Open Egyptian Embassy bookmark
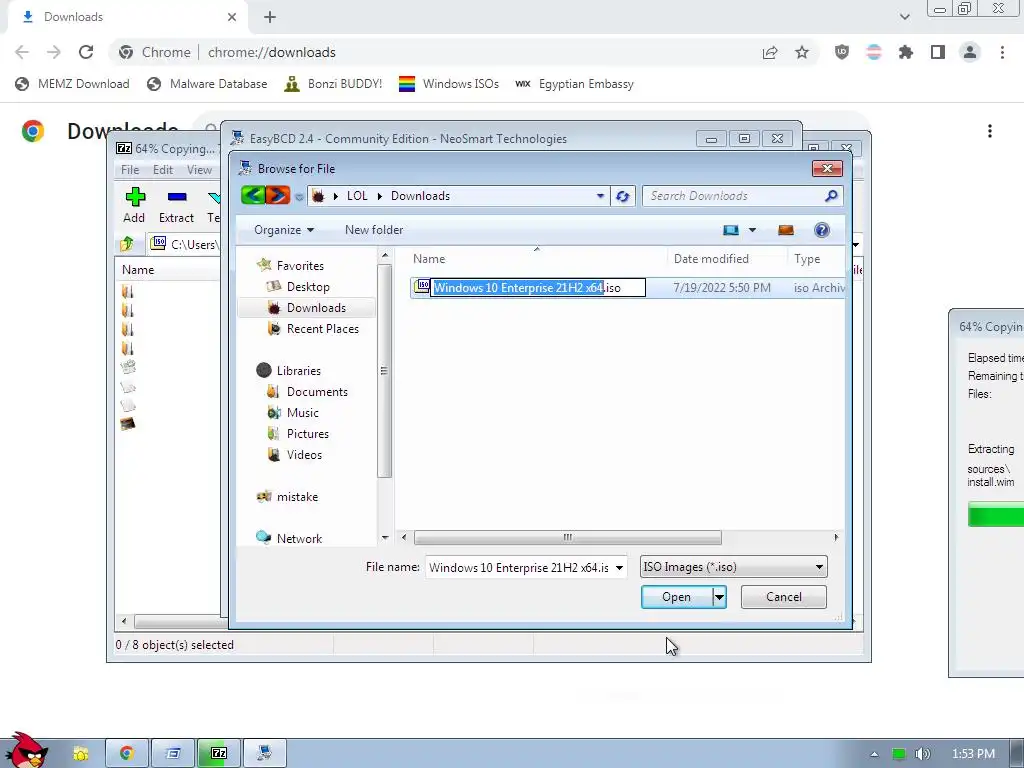The width and height of the screenshot is (1024, 768). point(575,84)
